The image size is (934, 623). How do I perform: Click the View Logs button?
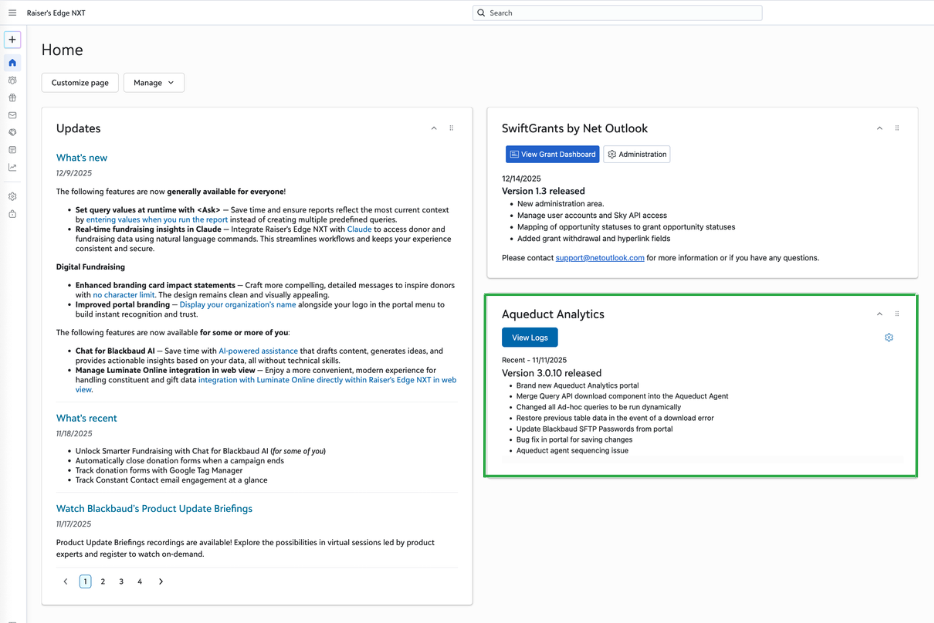[529, 338]
